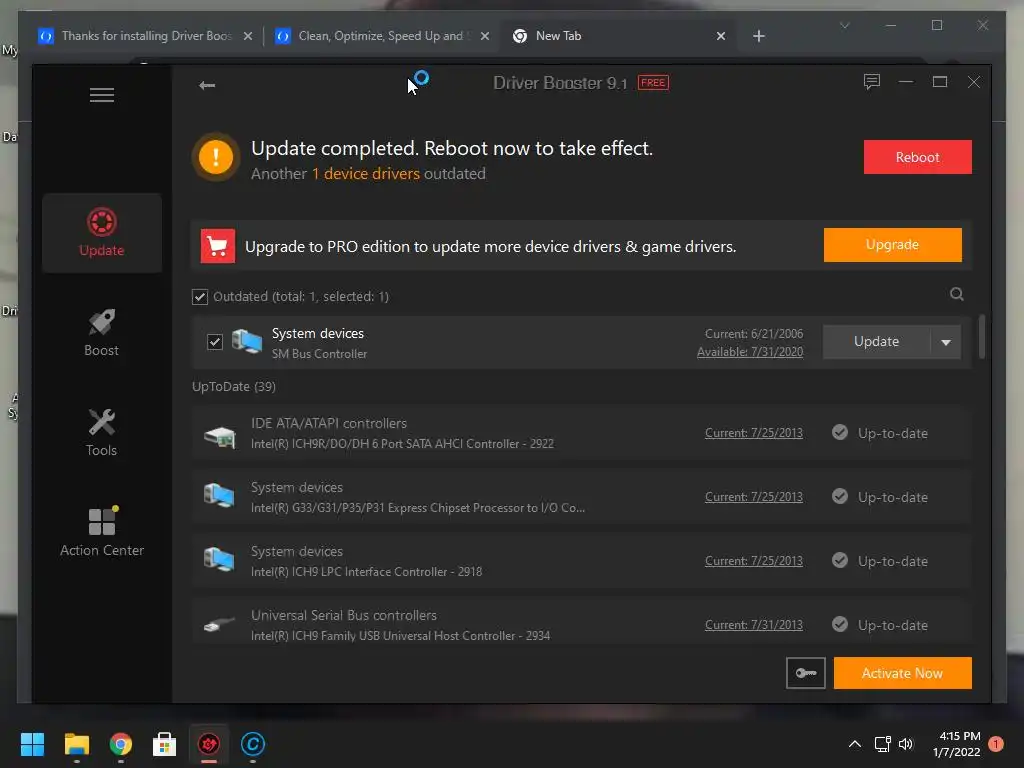The height and width of the screenshot is (768, 1024).
Task: Open the hamburger menu in Driver Booster
Action: coord(102,95)
